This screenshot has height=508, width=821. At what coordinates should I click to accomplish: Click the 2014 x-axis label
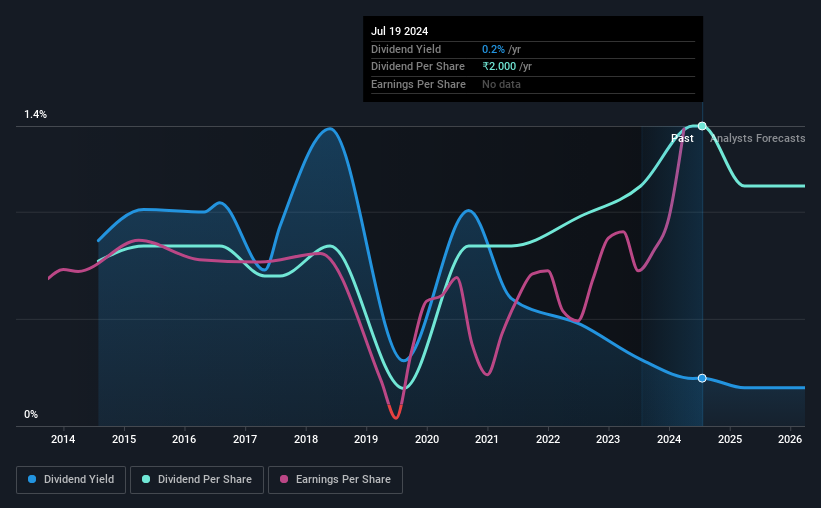(63, 439)
